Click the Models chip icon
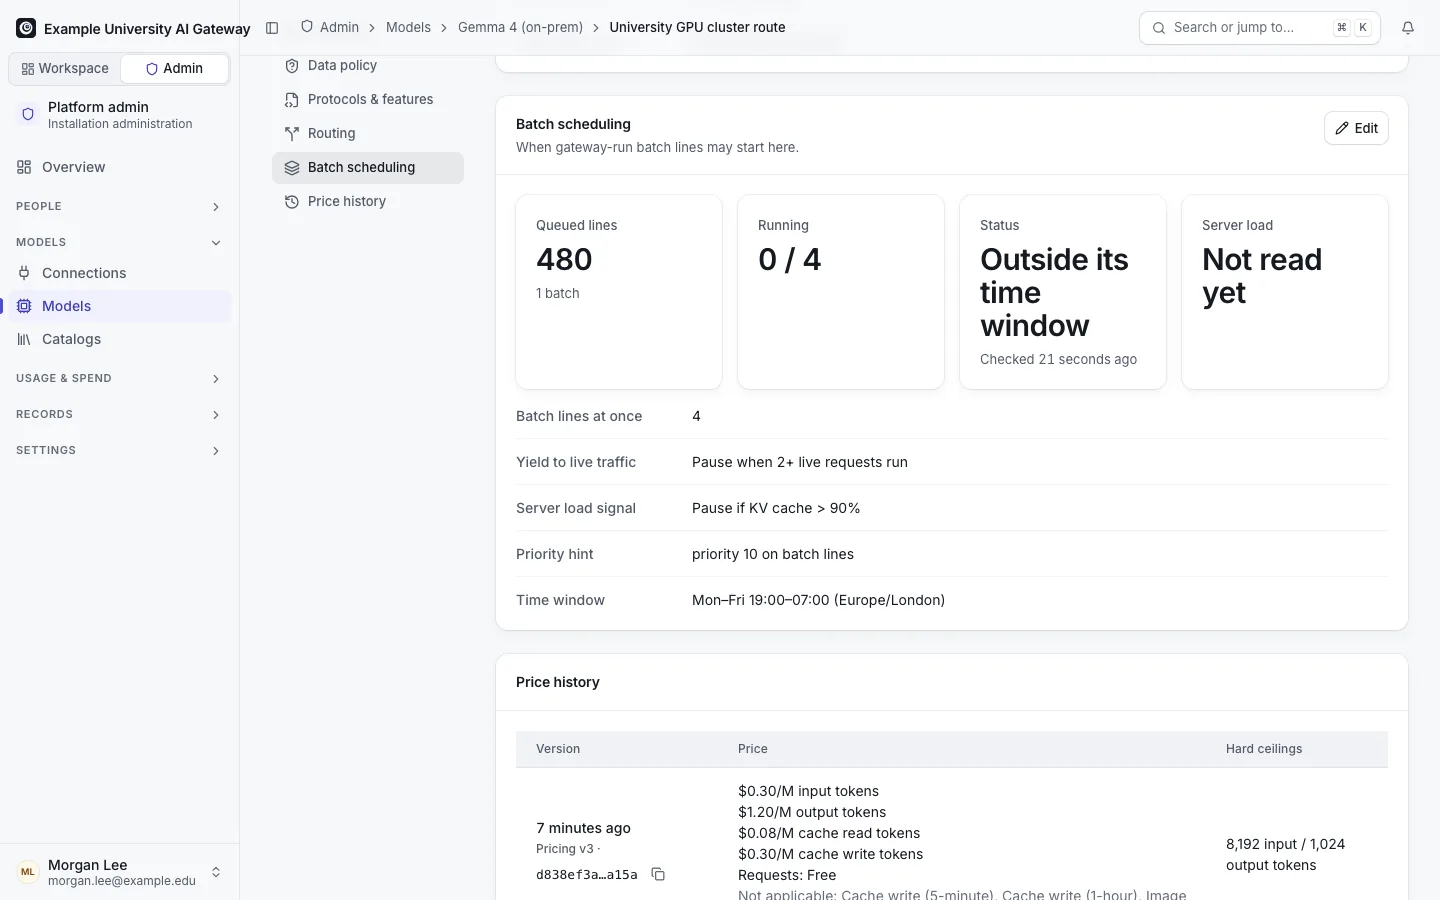Screen dimensions: 1440x900 click(24, 306)
